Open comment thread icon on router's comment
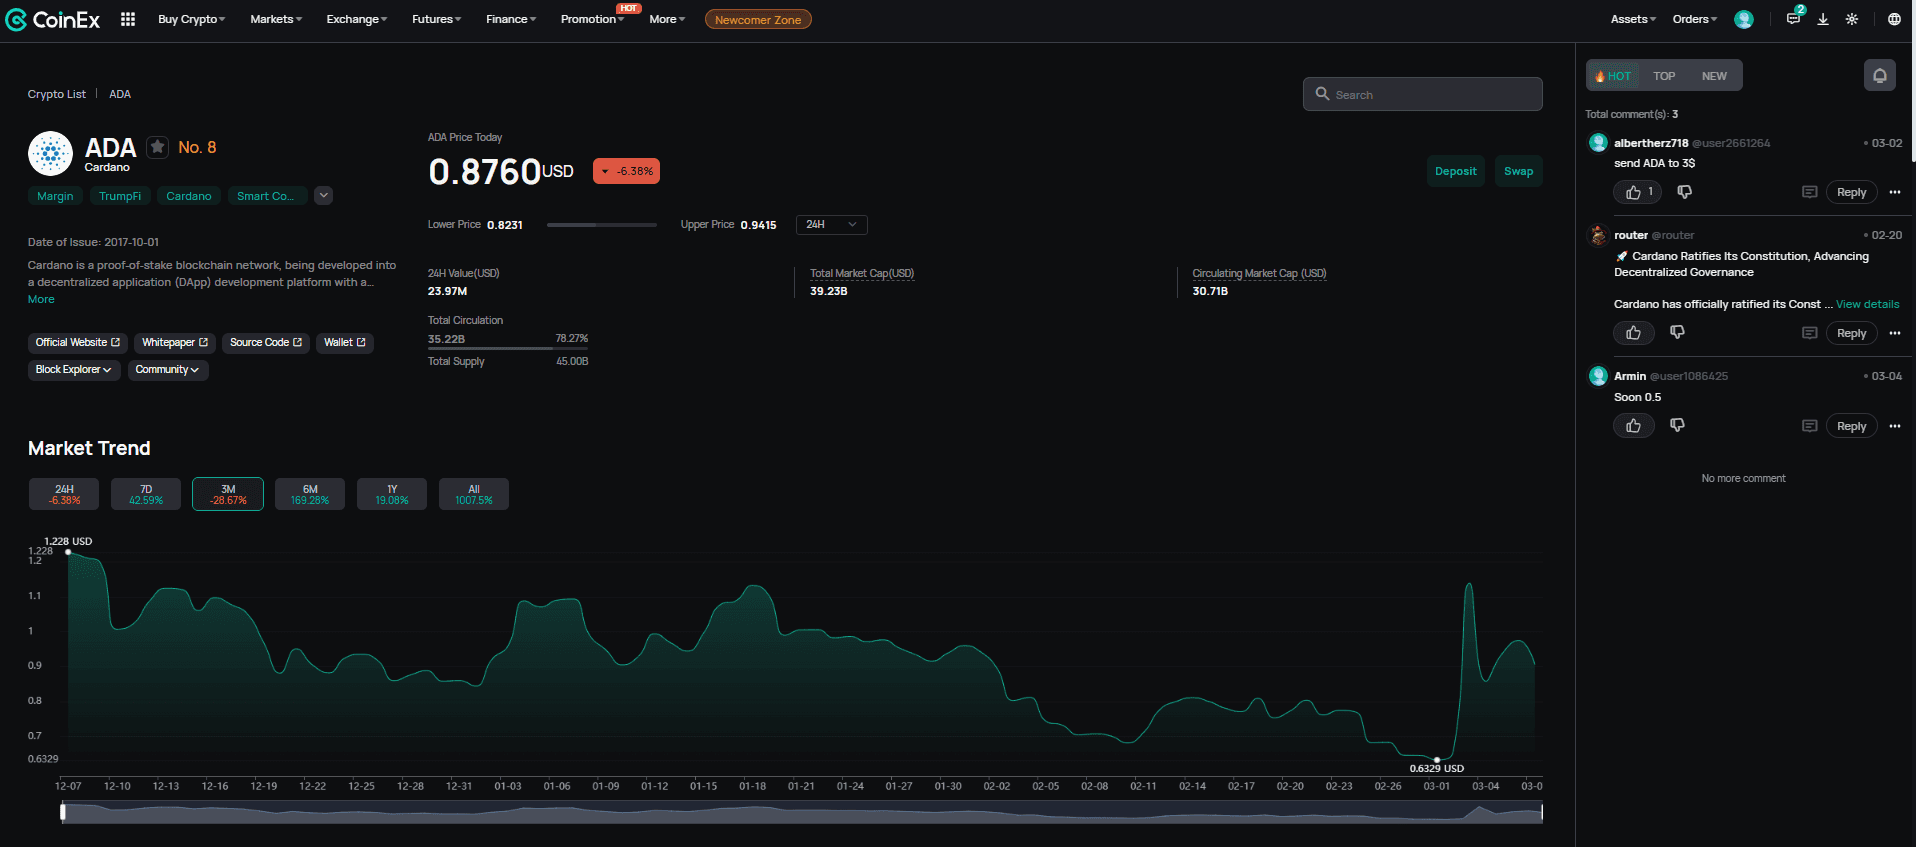 coord(1809,333)
